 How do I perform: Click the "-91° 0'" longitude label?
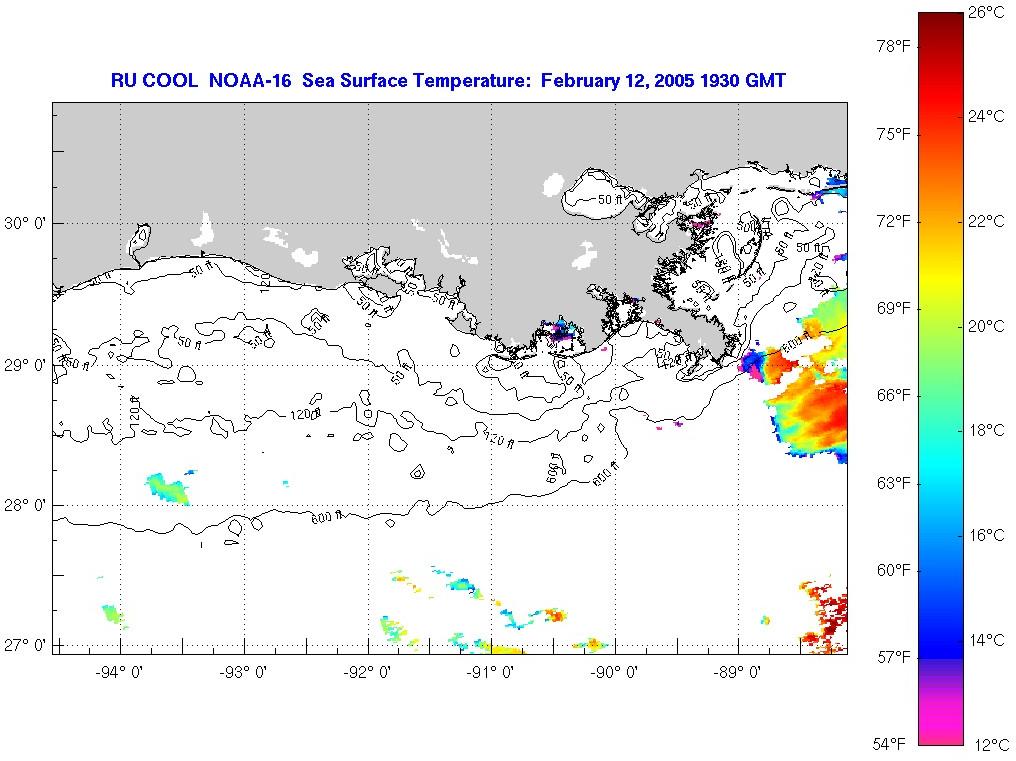pyautogui.click(x=491, y=672)
